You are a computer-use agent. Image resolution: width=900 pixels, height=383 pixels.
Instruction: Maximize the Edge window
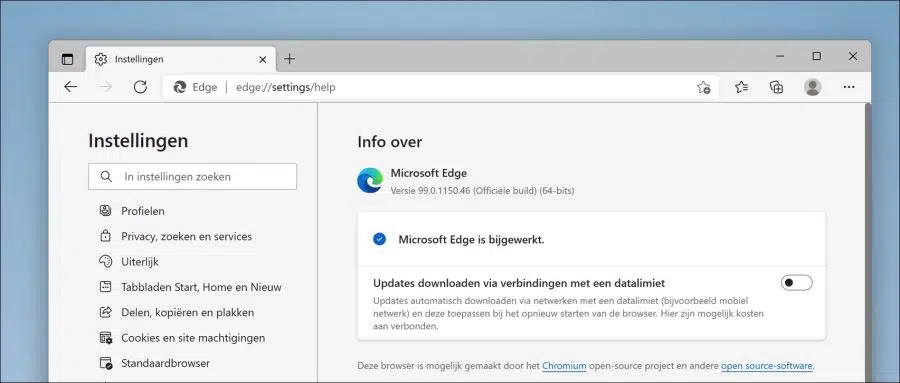click(x=816, y=56)
